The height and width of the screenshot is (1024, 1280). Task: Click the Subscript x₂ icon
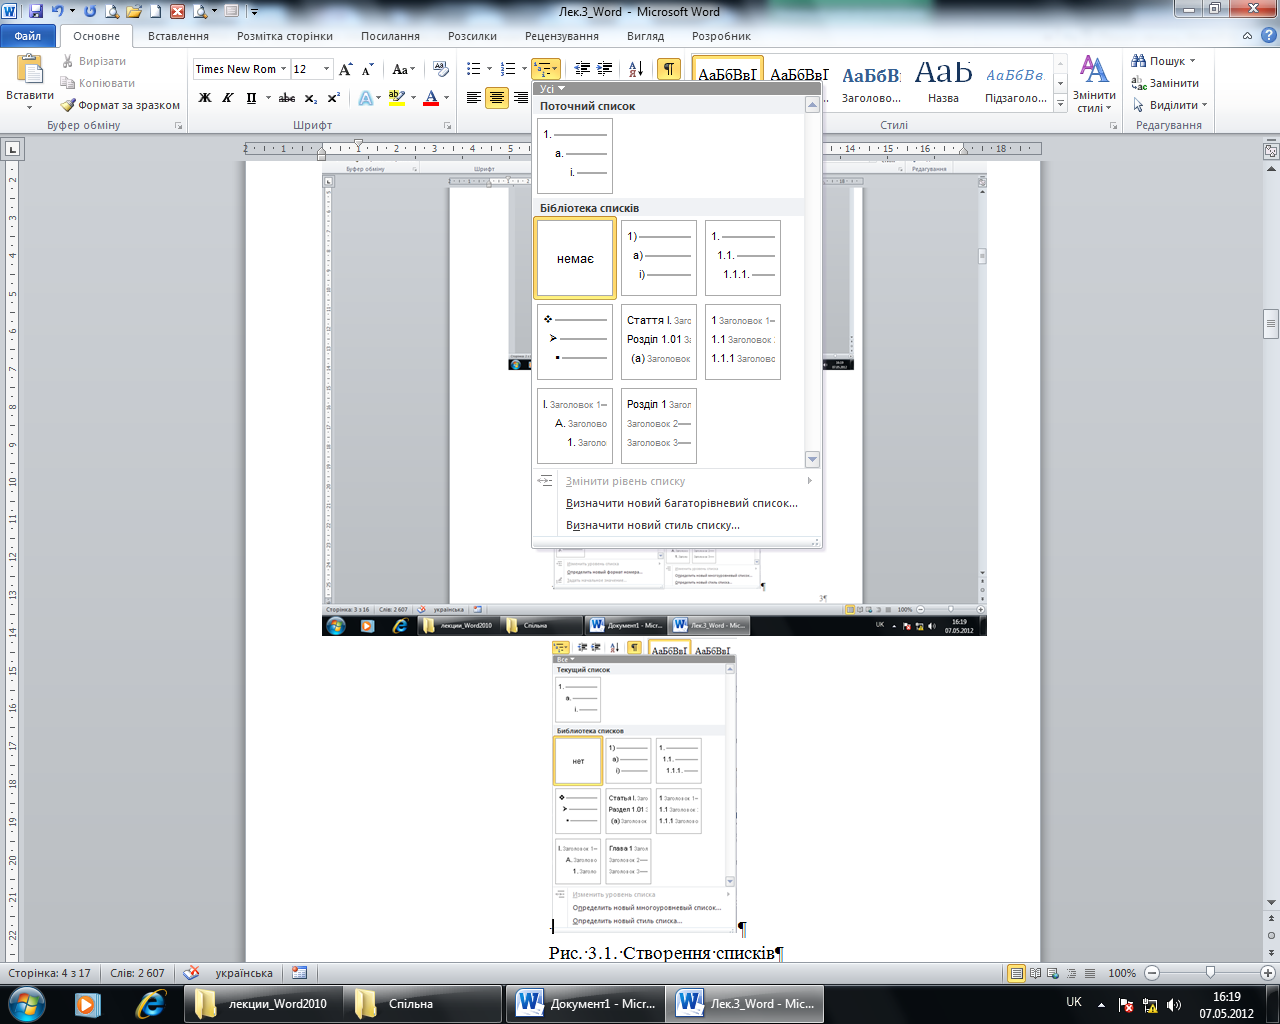pos(311,98)
